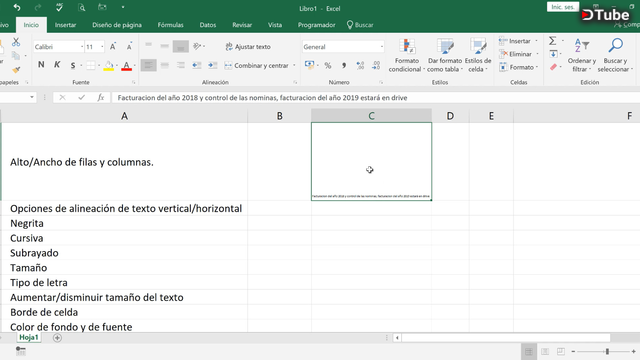
Task: Open Buscar y seleccionar menu
Action: [x=615, y=55]
